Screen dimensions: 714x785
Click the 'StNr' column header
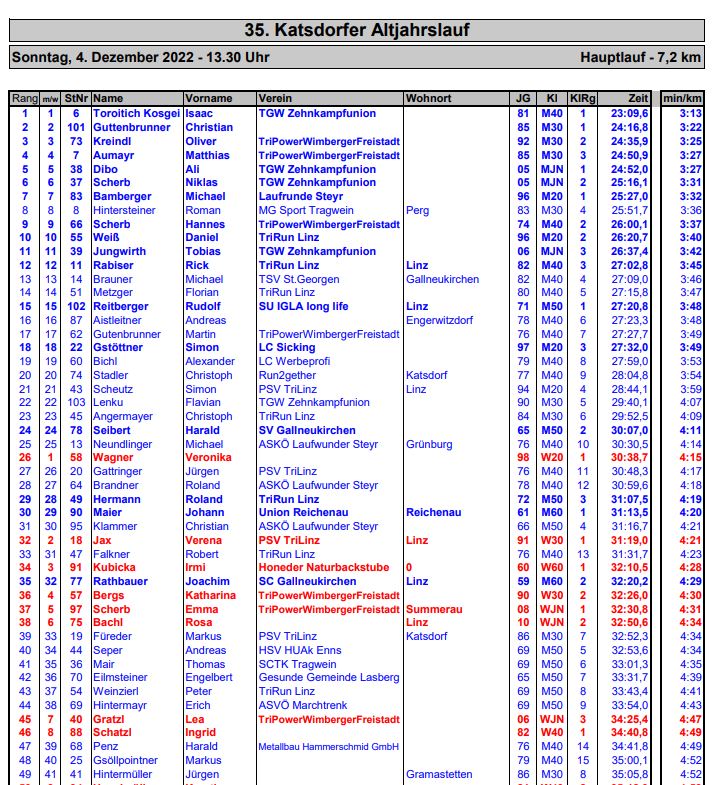pos(76,99)
